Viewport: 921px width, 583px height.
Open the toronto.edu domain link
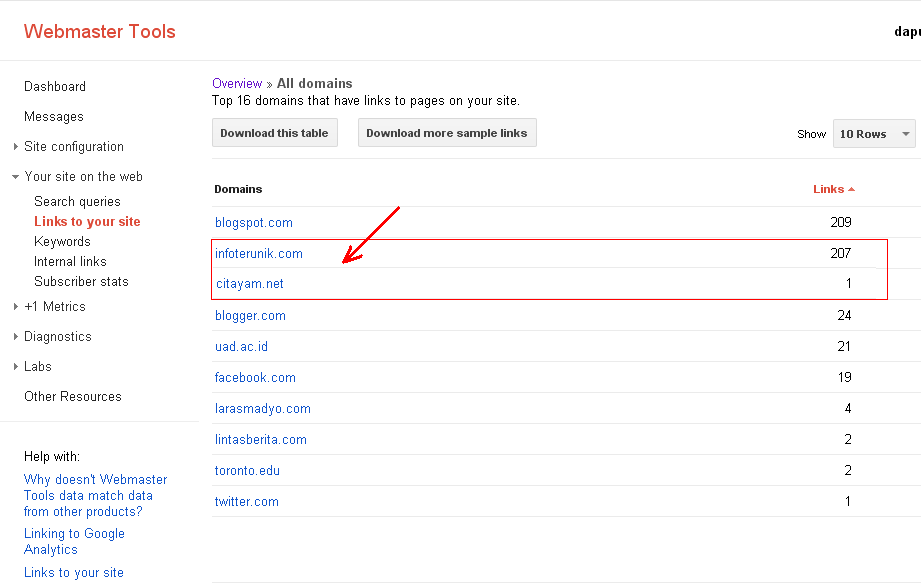(247, 471)
